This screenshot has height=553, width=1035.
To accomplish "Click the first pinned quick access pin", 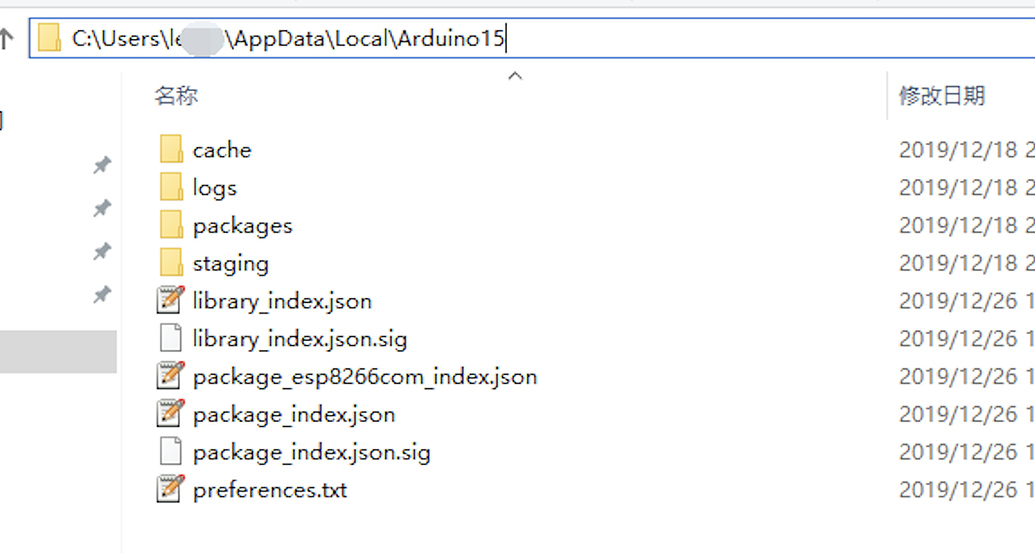I will [102, 165].
